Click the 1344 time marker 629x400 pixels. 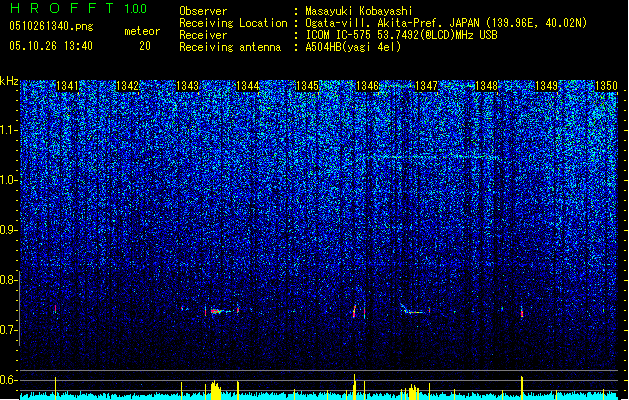[x=248, y=86]
